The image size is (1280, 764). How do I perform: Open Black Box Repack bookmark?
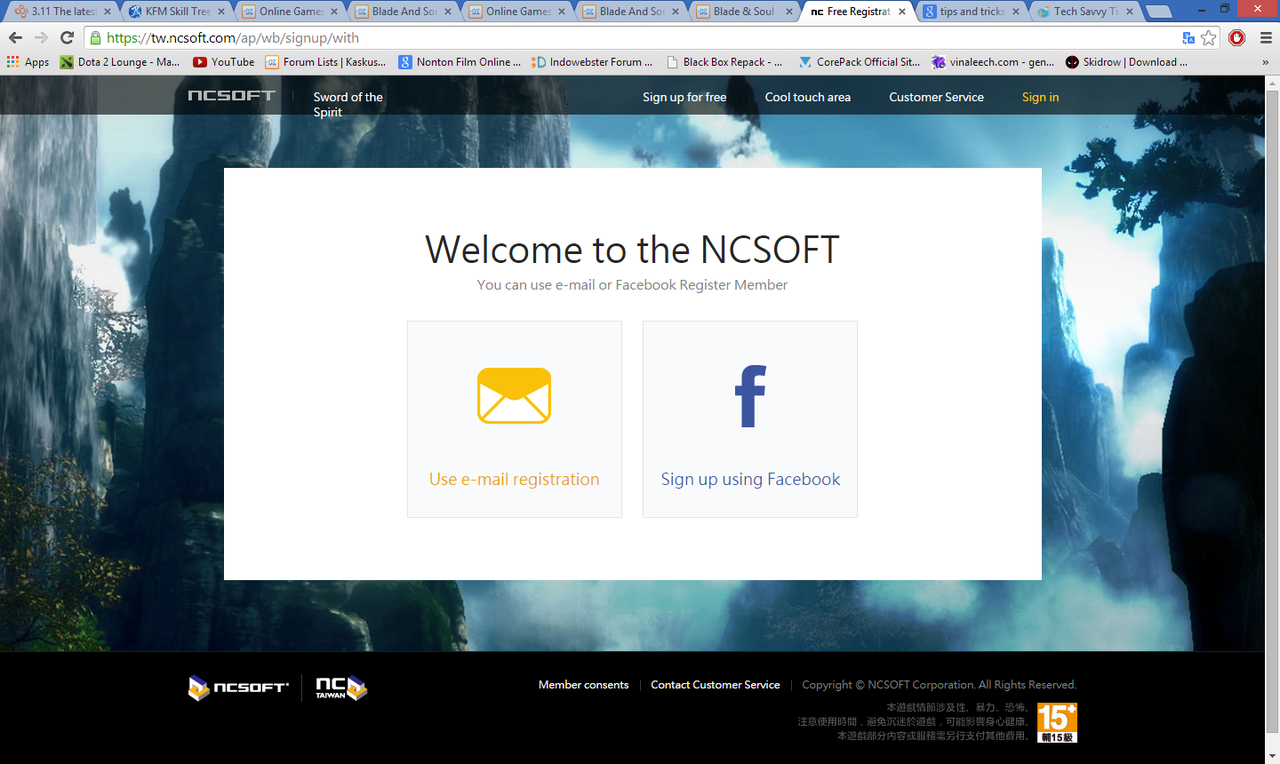pyautogui.click(x=725, y=62)
